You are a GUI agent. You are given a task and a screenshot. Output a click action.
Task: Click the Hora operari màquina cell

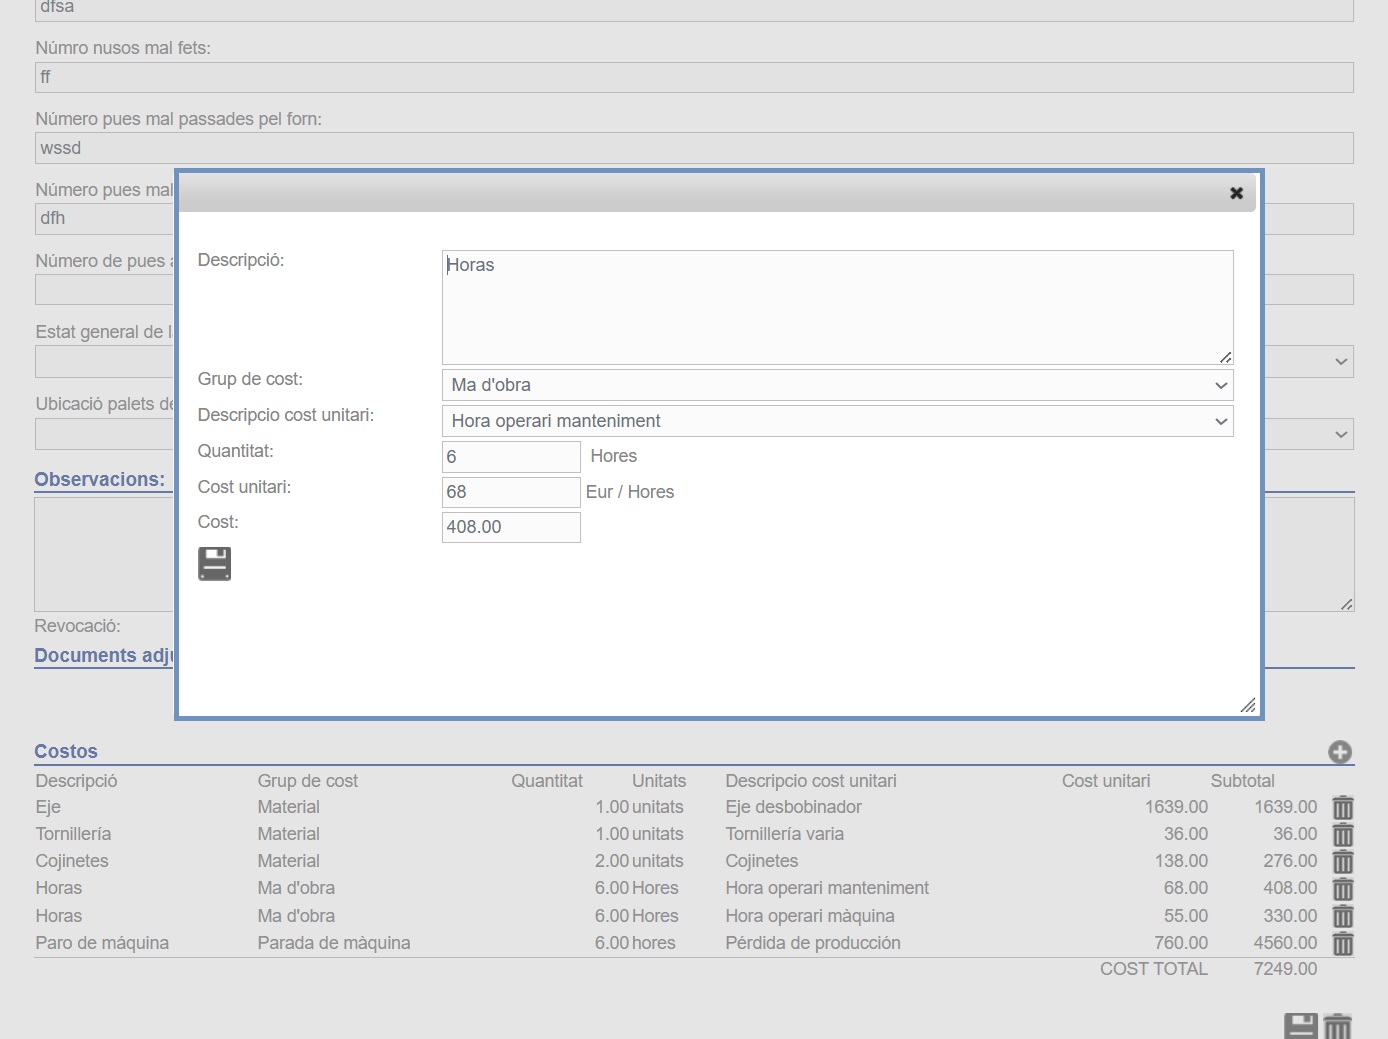click(810, 916)
